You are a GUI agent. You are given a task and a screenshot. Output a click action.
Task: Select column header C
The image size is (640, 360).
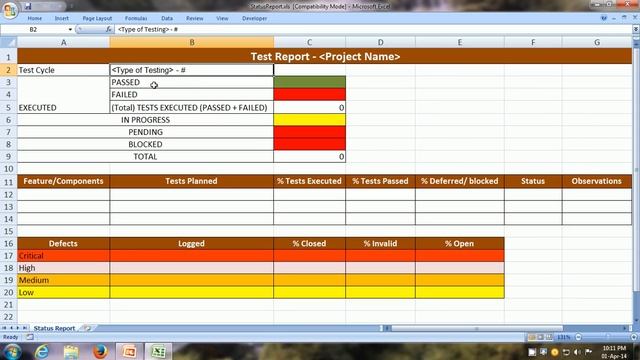point(309,42)
